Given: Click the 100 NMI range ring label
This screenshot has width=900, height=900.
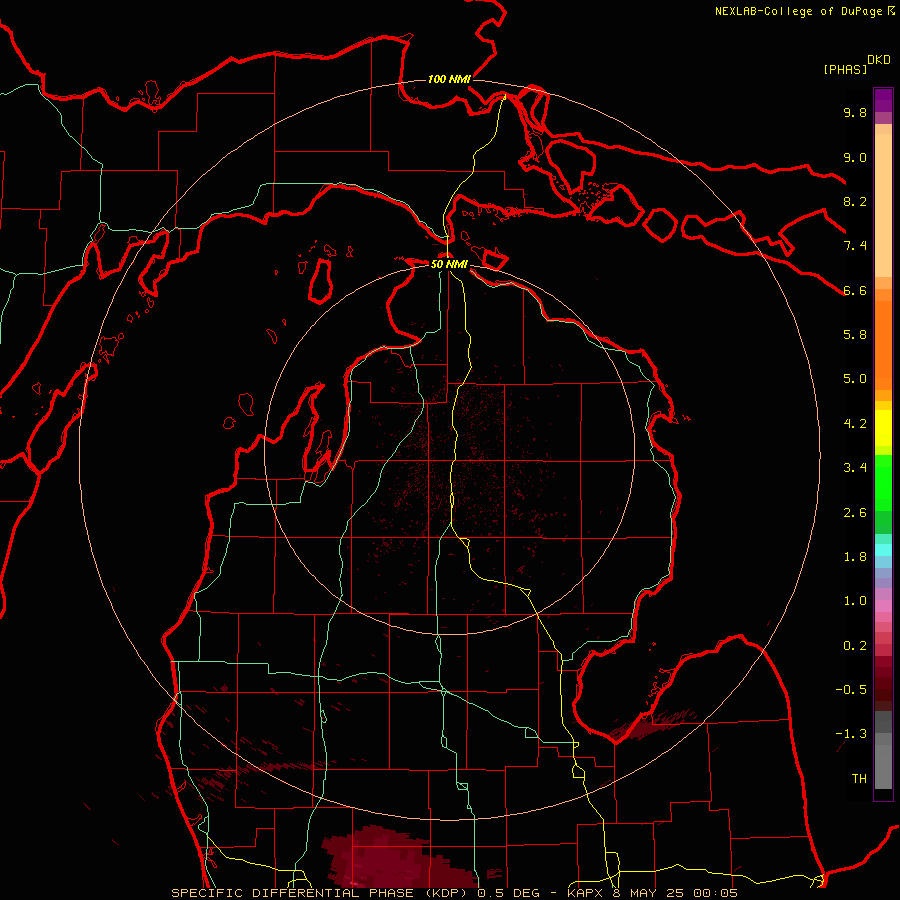Looking at the screenshot, I should tap(449, 79).
